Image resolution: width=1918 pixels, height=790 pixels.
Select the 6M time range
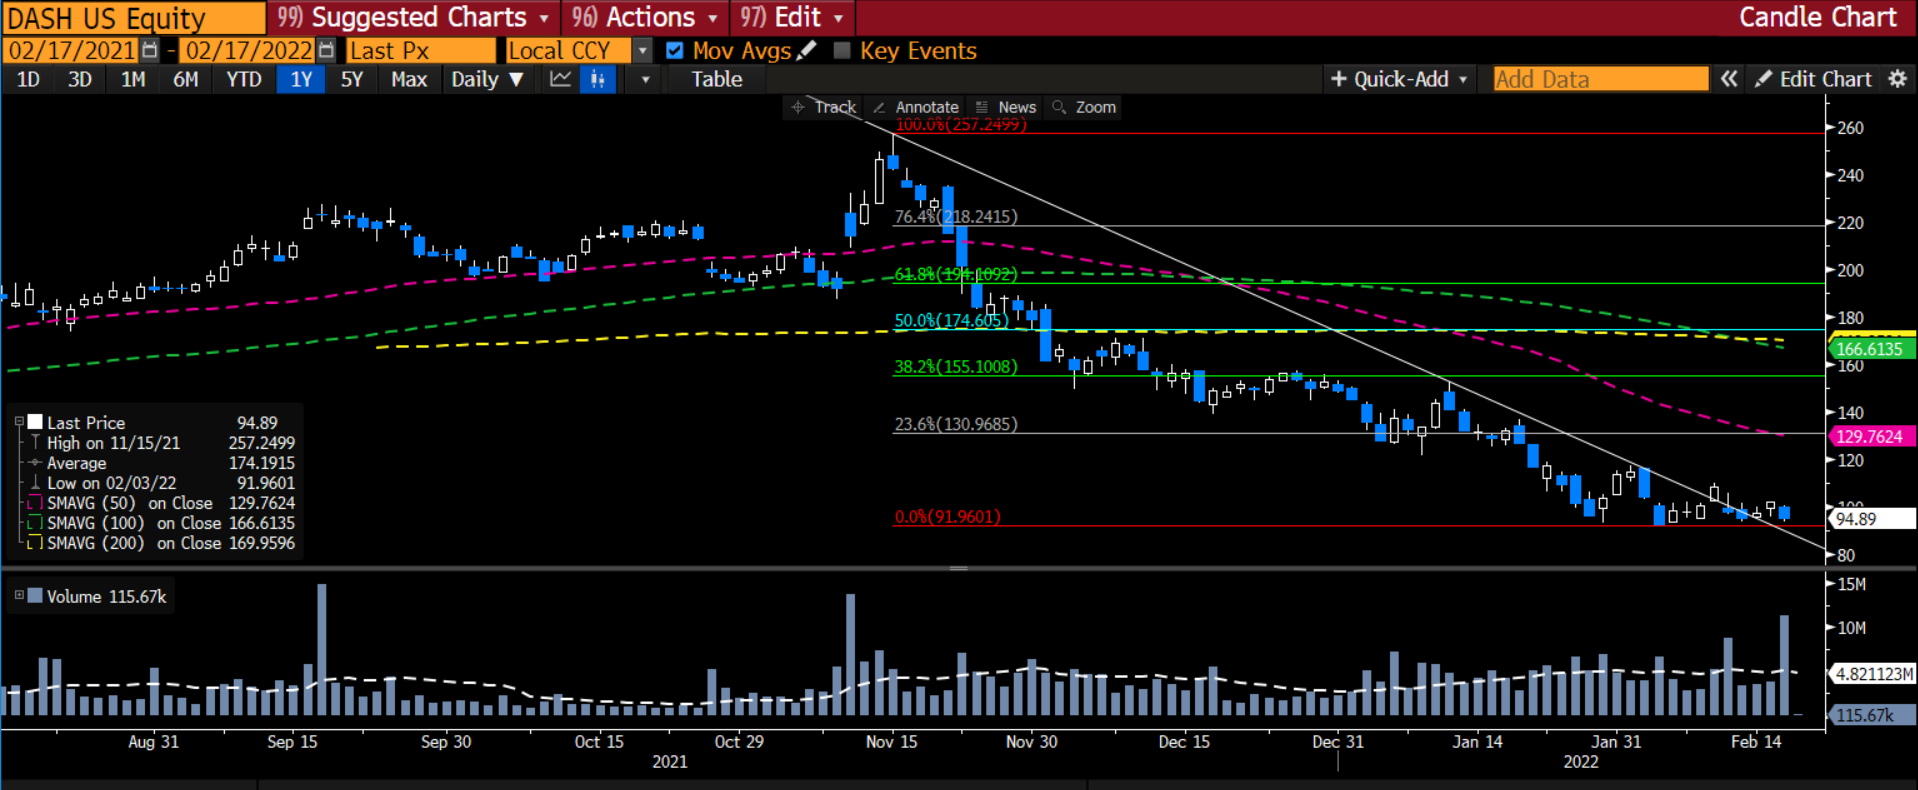tap(186, 79)
